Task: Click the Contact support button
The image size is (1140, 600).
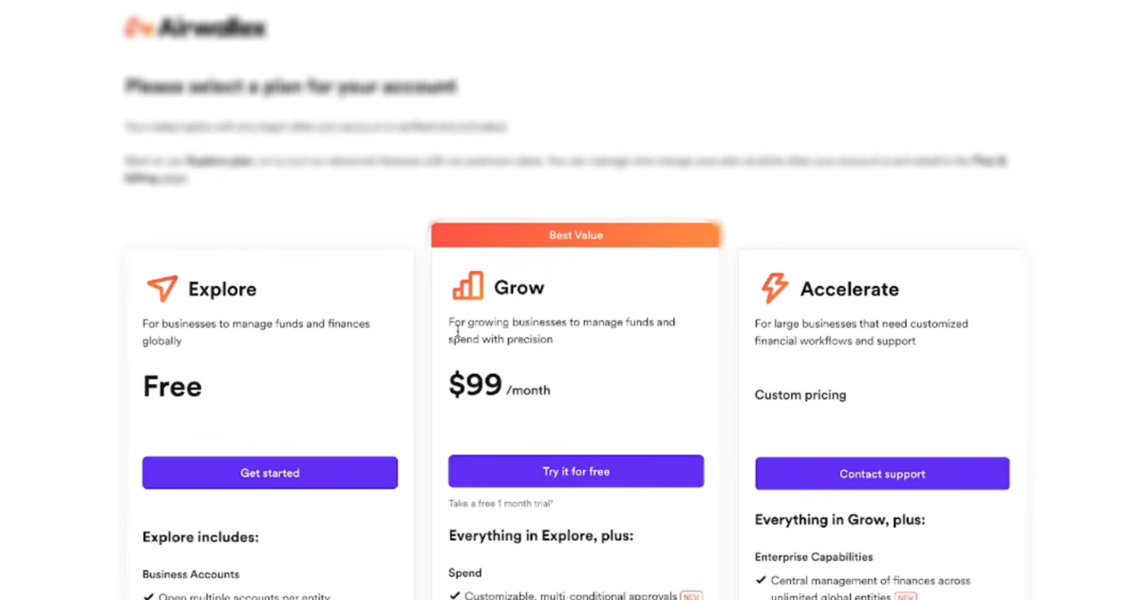Action: (x=882, y=473)
